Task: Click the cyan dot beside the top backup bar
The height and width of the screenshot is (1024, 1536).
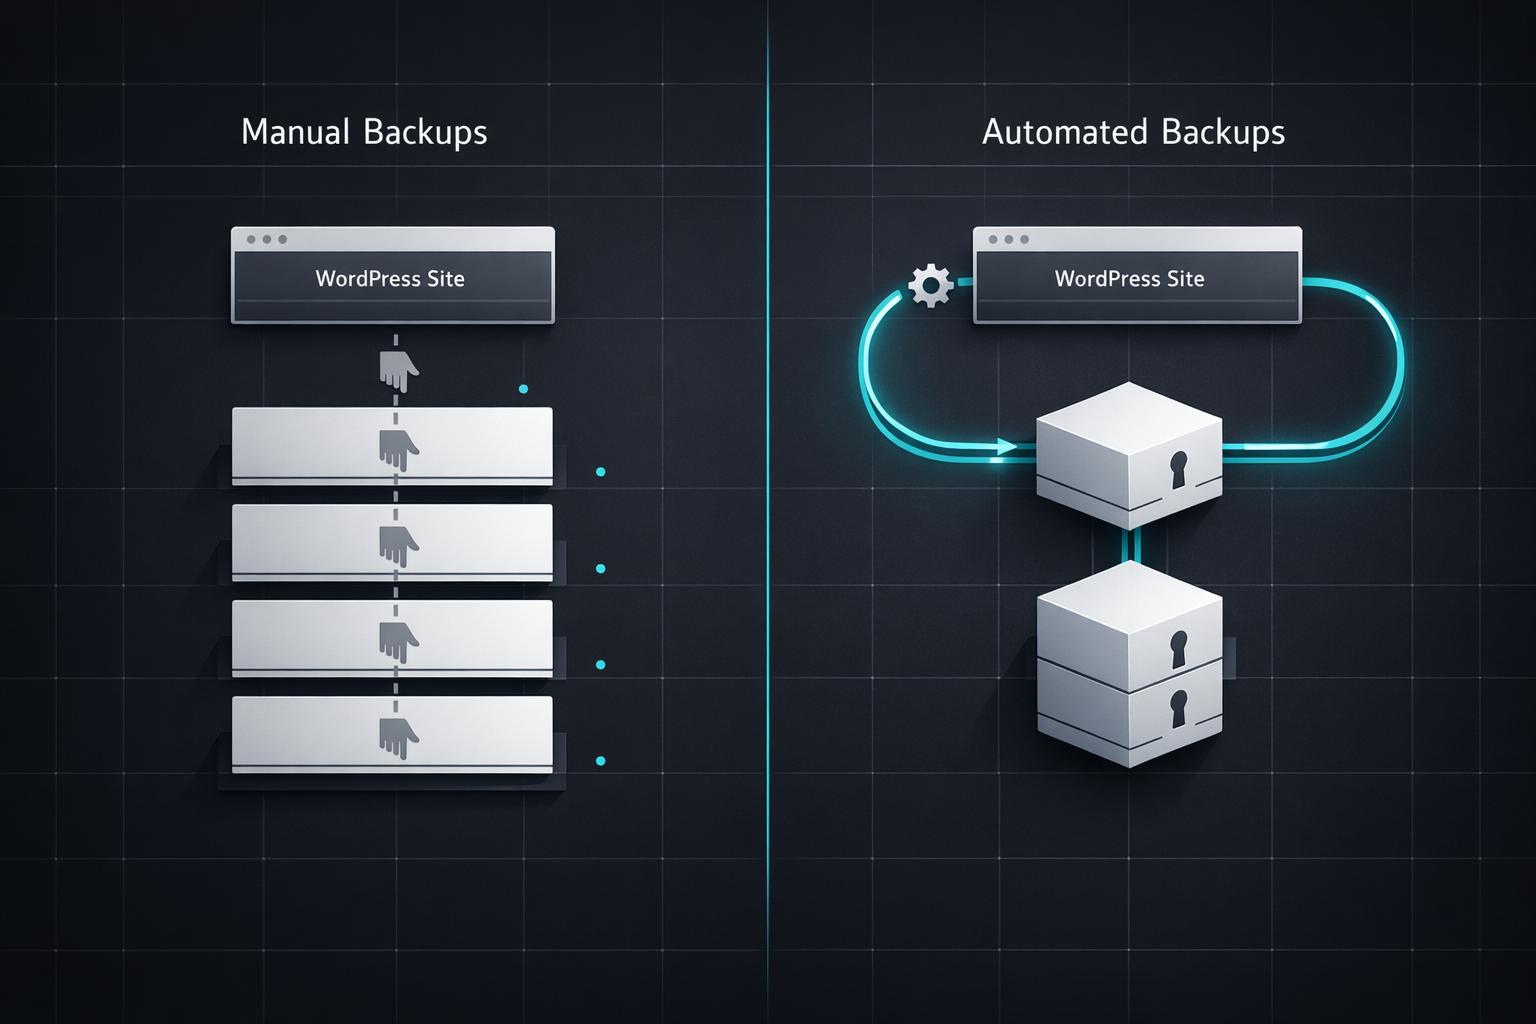Action: (600, 472)
